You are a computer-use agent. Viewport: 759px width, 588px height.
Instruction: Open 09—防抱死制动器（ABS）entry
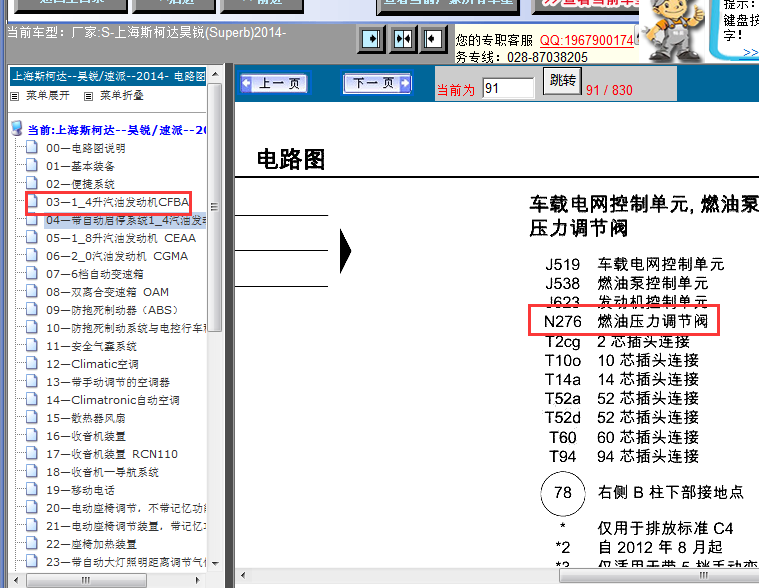112,310
